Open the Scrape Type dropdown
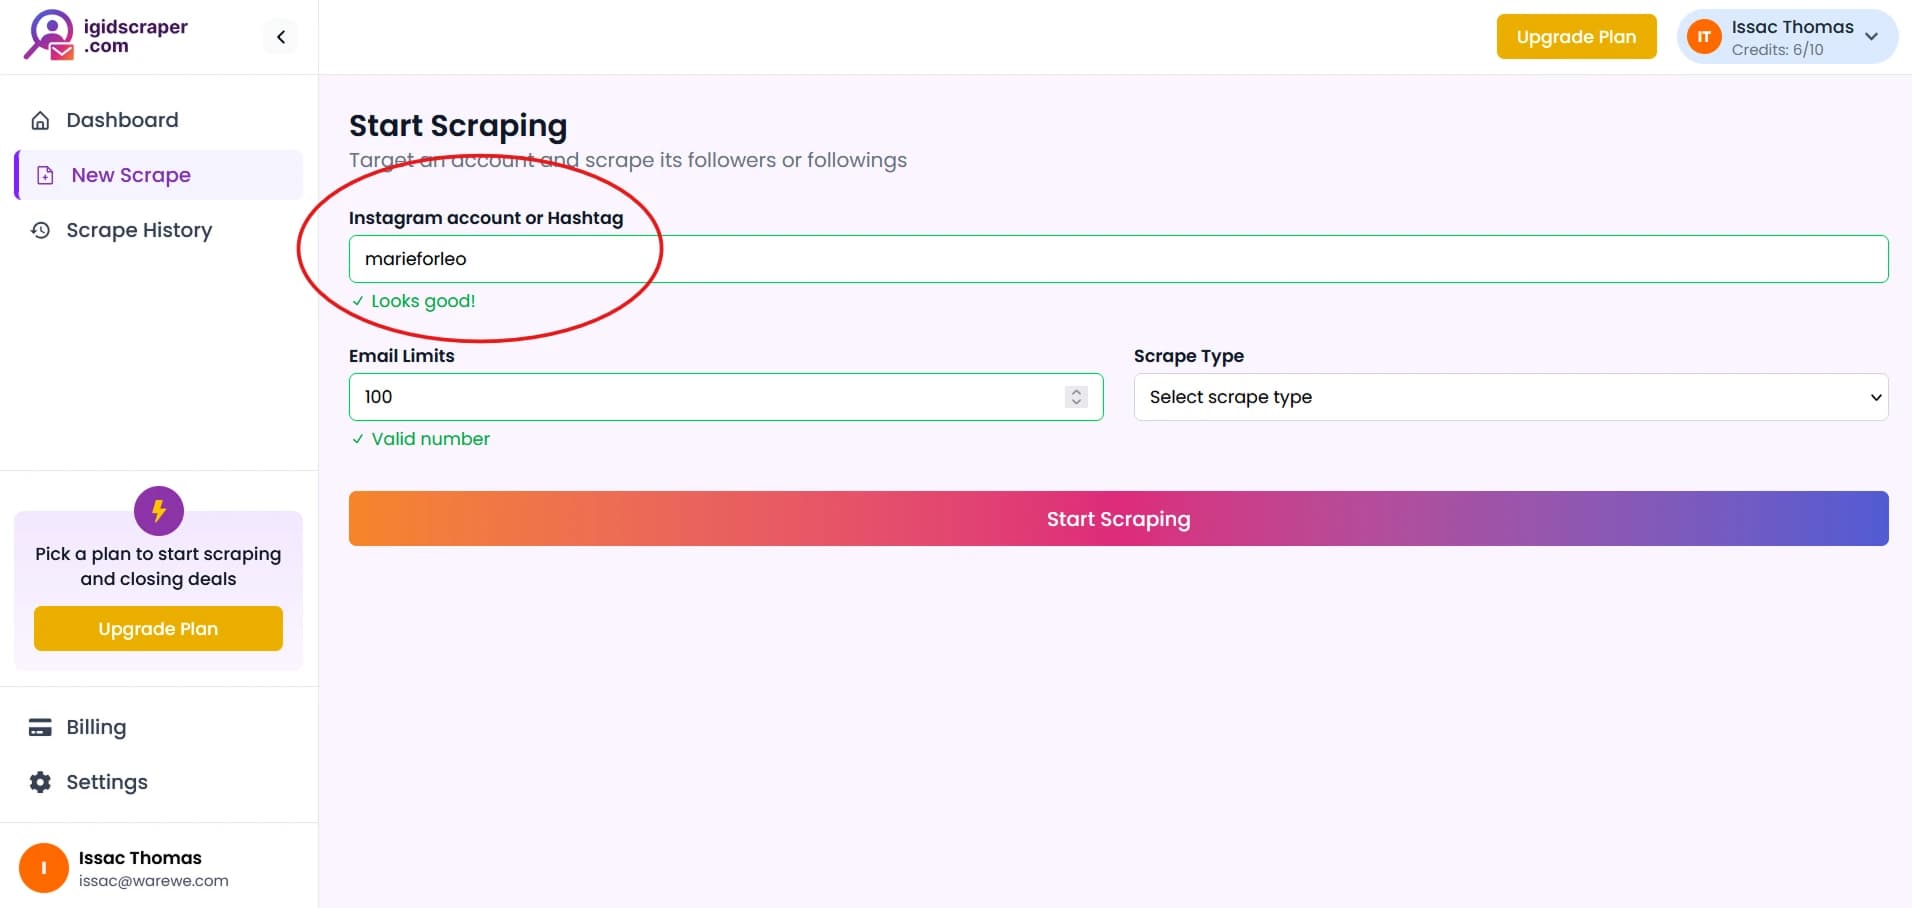 (x=1510, y=397)
